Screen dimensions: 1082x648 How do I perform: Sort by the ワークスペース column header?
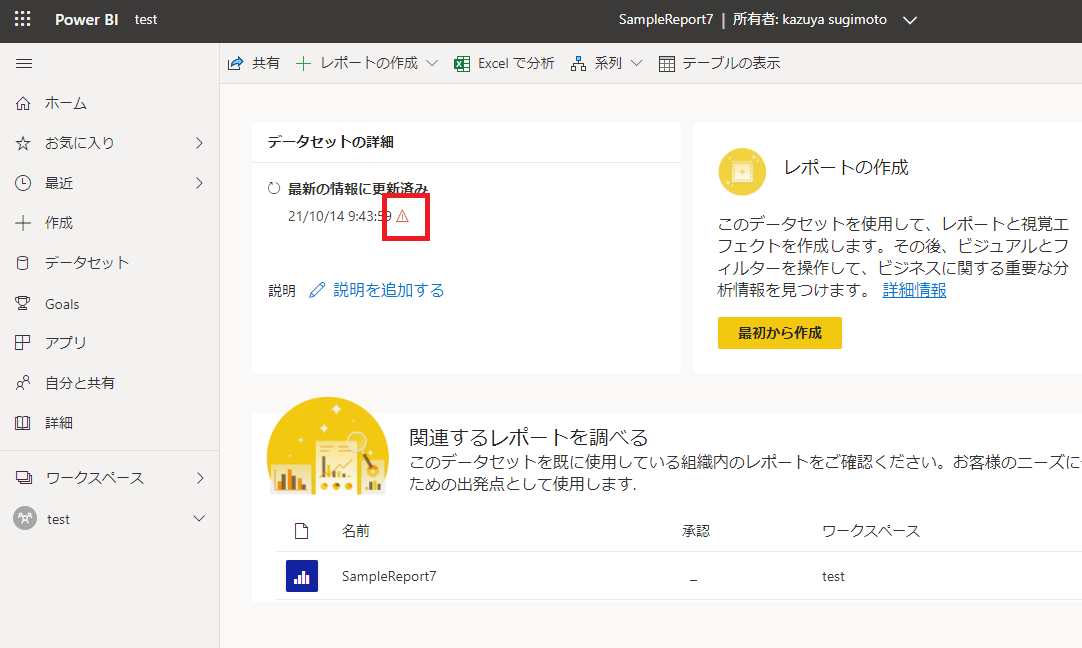pyautogui.click(x=871, y=531)
